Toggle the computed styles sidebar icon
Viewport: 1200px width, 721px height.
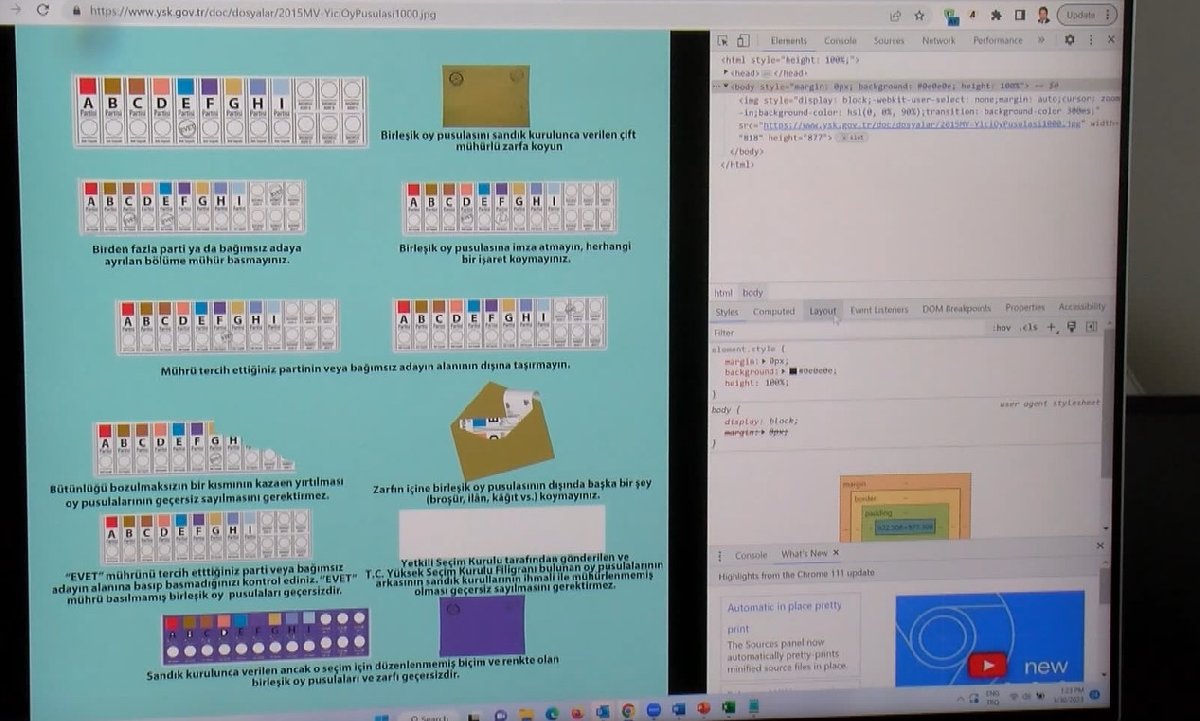1091,327
